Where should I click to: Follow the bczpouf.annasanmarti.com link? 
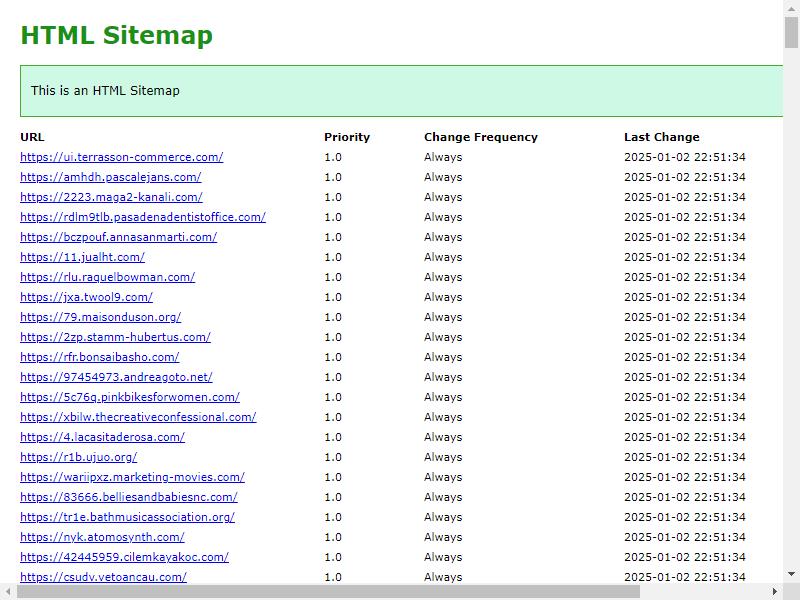click(x=118, y=237)
